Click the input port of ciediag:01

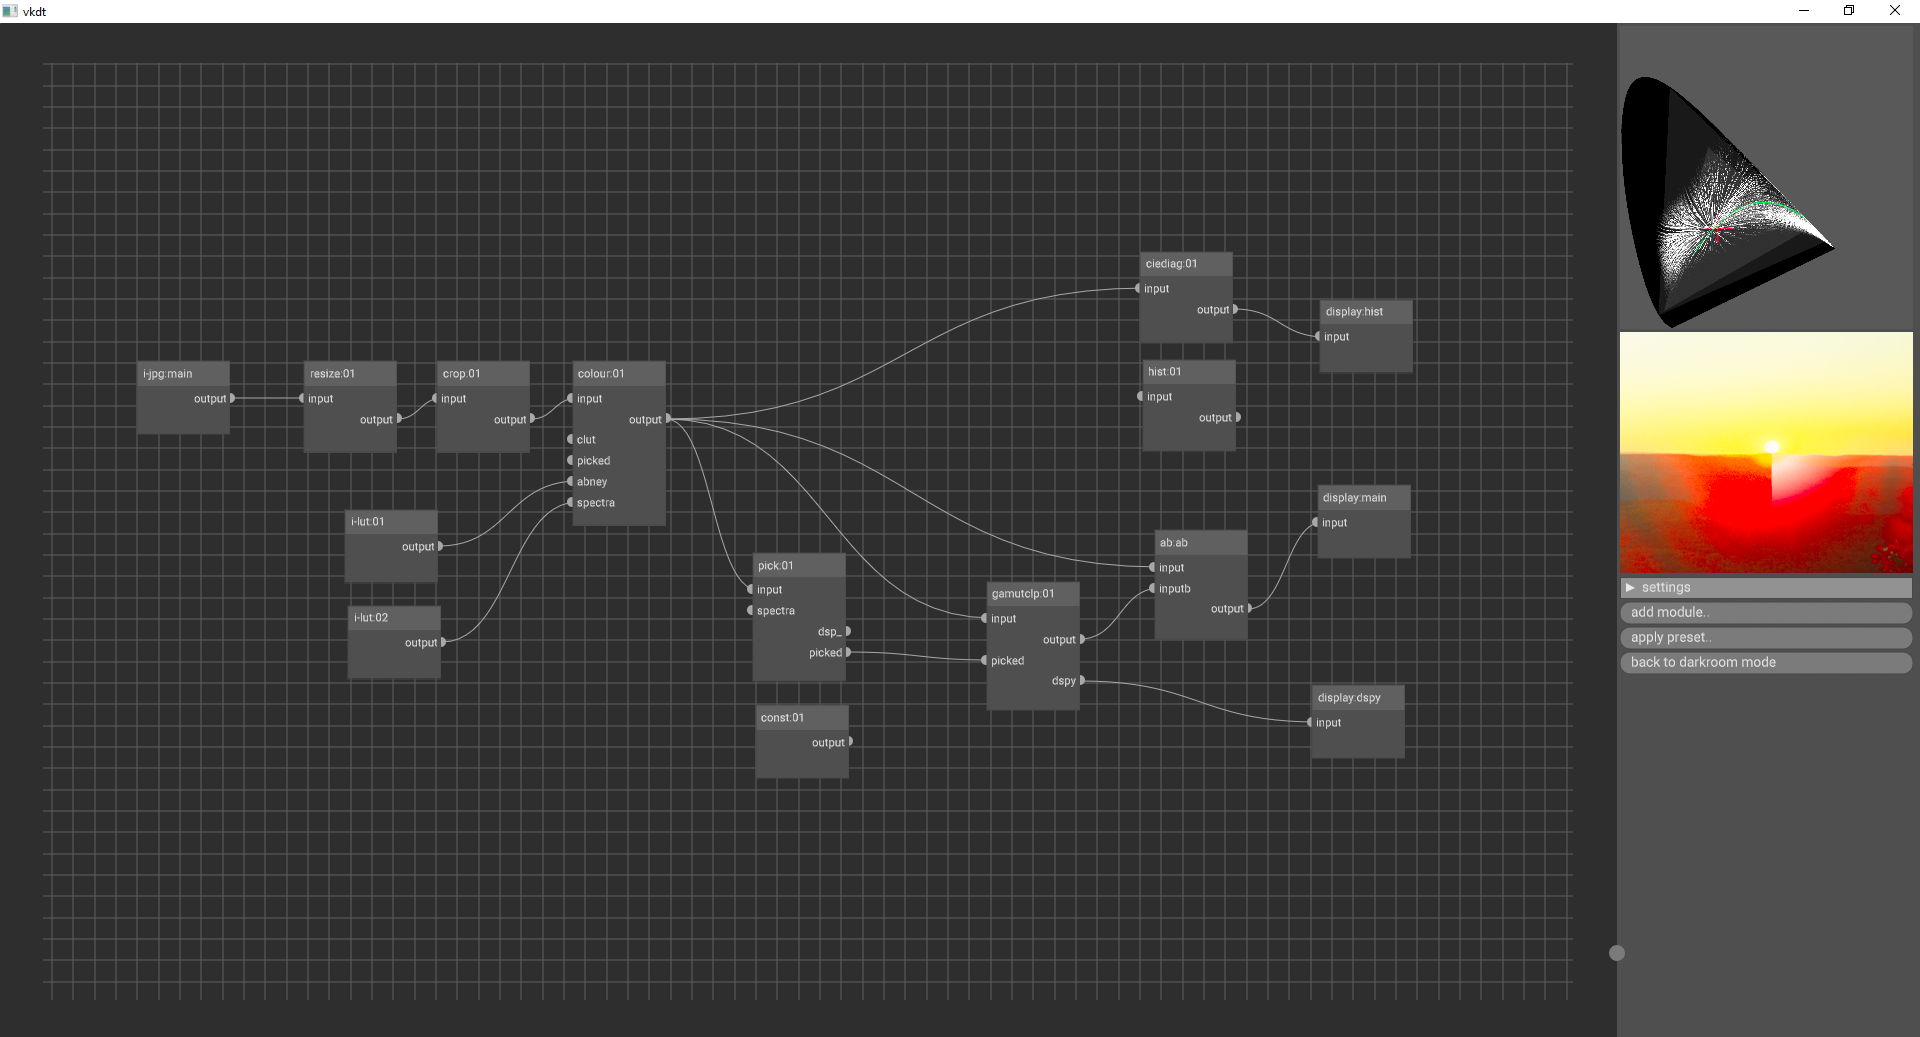coord(1138,289)
